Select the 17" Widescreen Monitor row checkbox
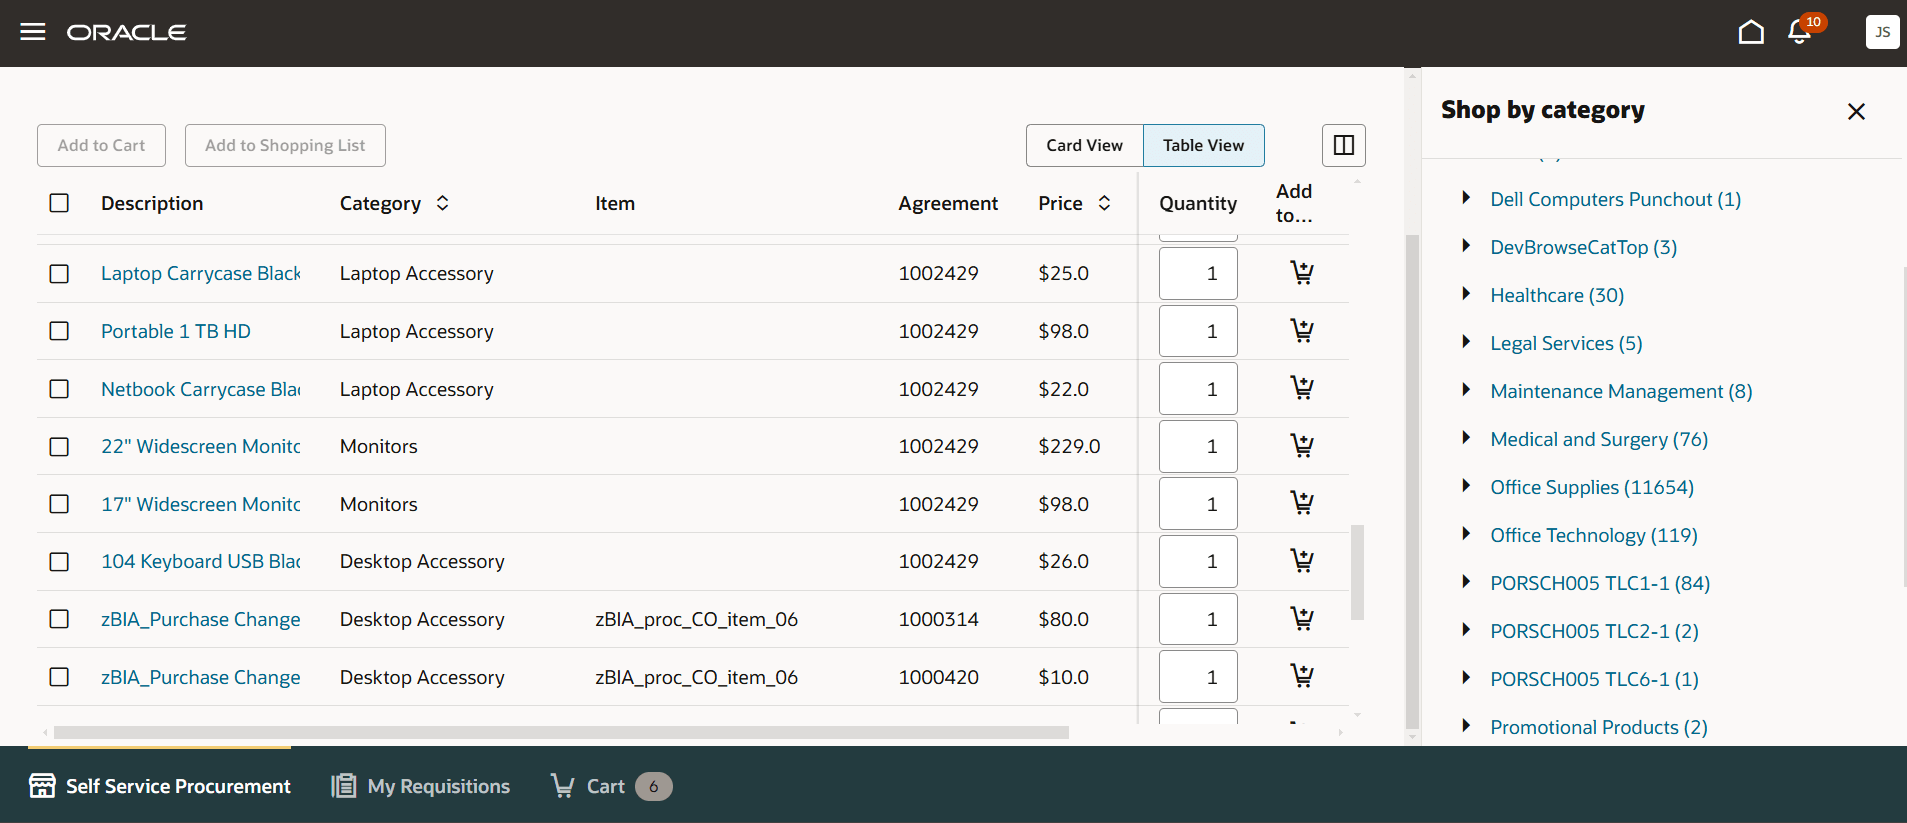The height and width of the screenshot is (823, 1907). (x=60, y=504)
